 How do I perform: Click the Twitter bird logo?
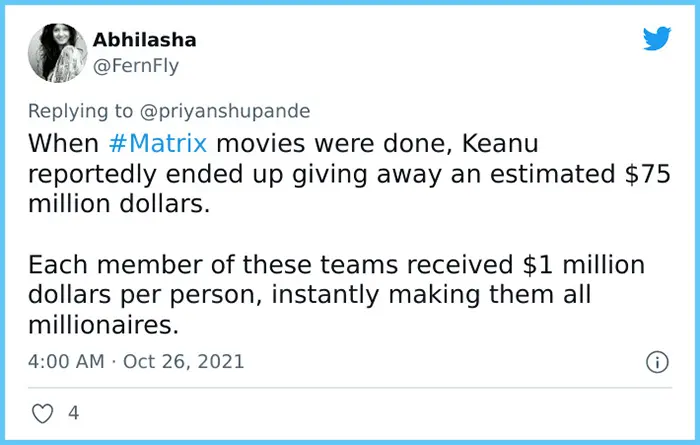tap(656, 38)
